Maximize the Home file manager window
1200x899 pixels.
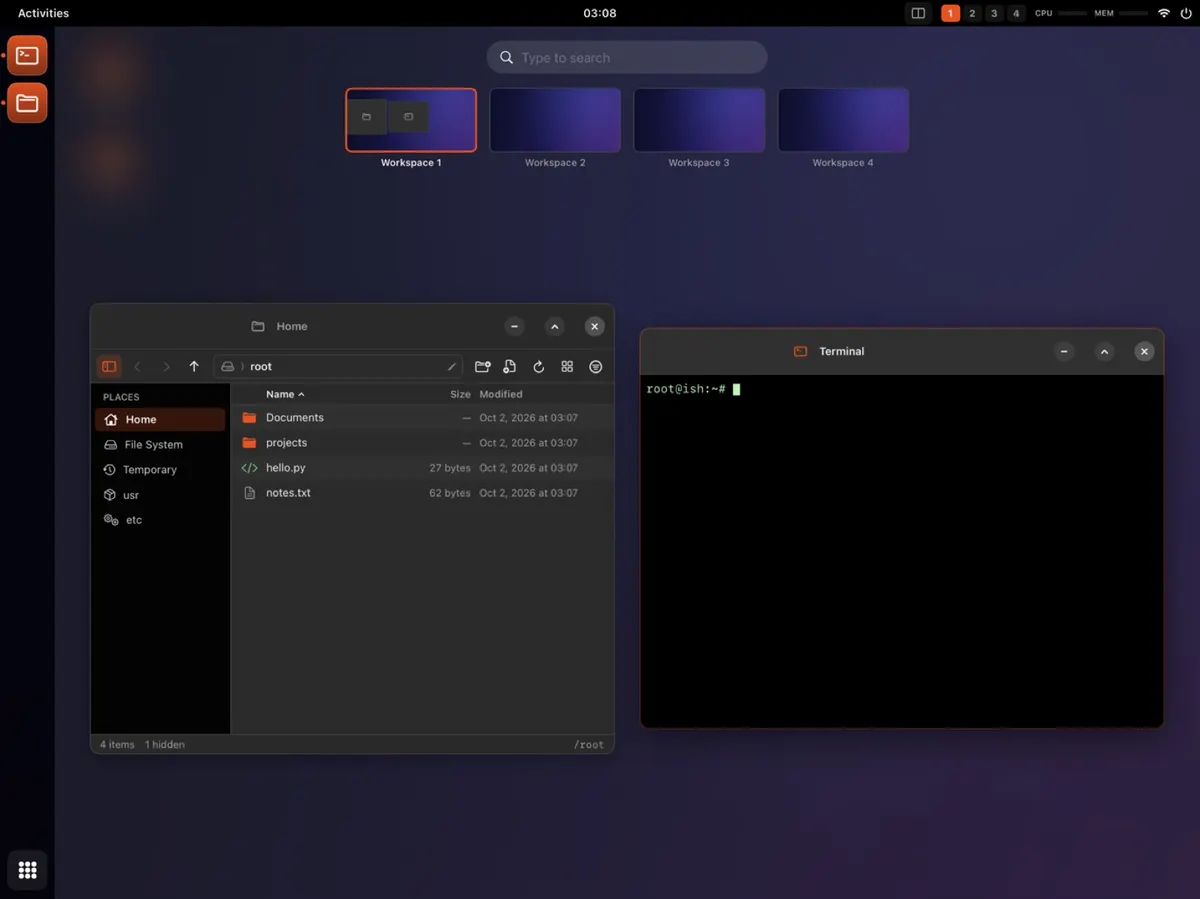[x=555, y=327]
